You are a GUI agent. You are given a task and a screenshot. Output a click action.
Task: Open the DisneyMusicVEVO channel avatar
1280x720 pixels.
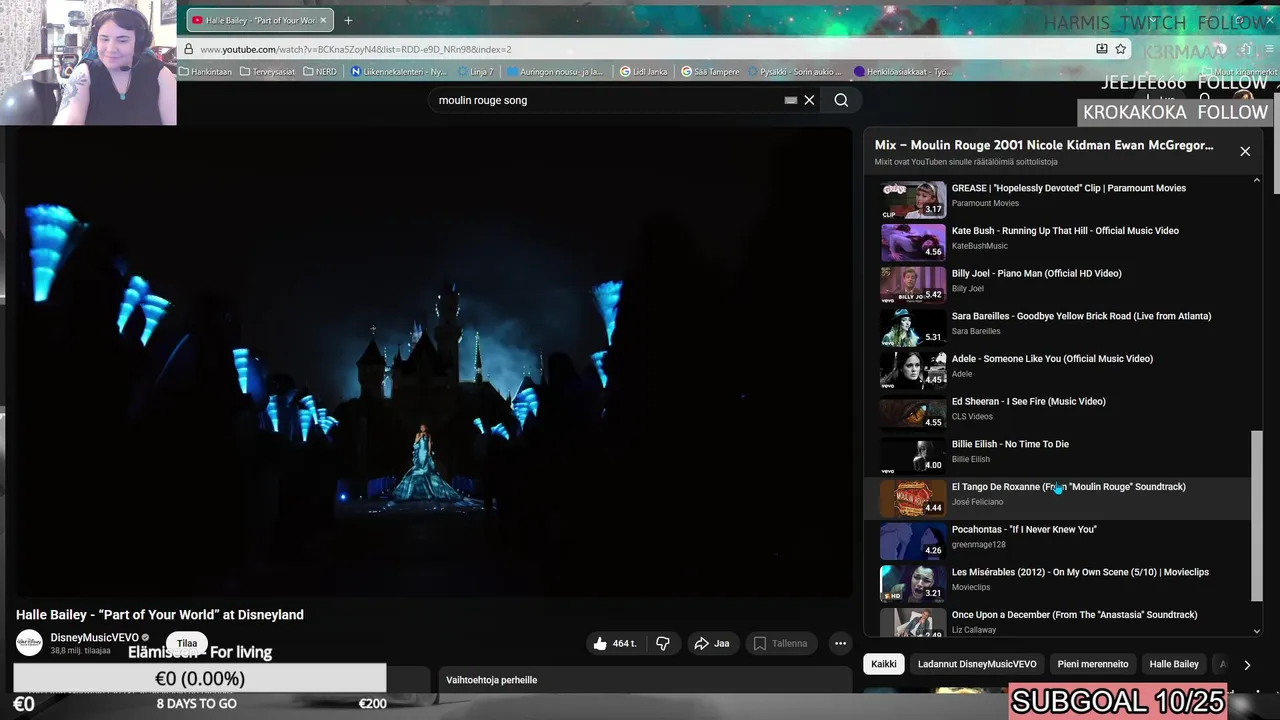[30, 643]
